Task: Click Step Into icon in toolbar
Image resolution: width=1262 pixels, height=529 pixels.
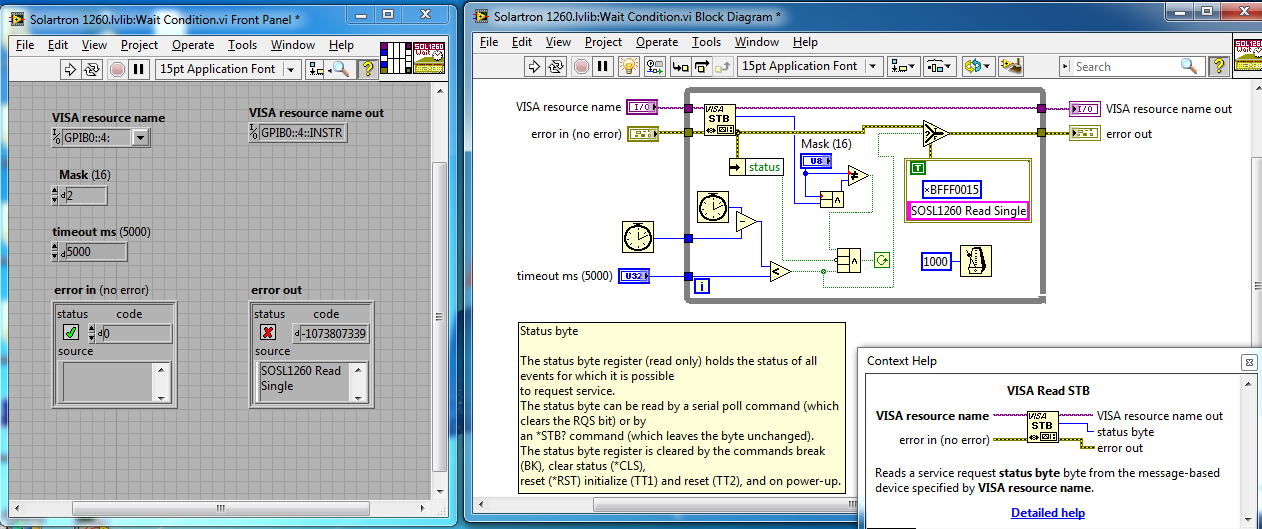Action: coord(681,66)
